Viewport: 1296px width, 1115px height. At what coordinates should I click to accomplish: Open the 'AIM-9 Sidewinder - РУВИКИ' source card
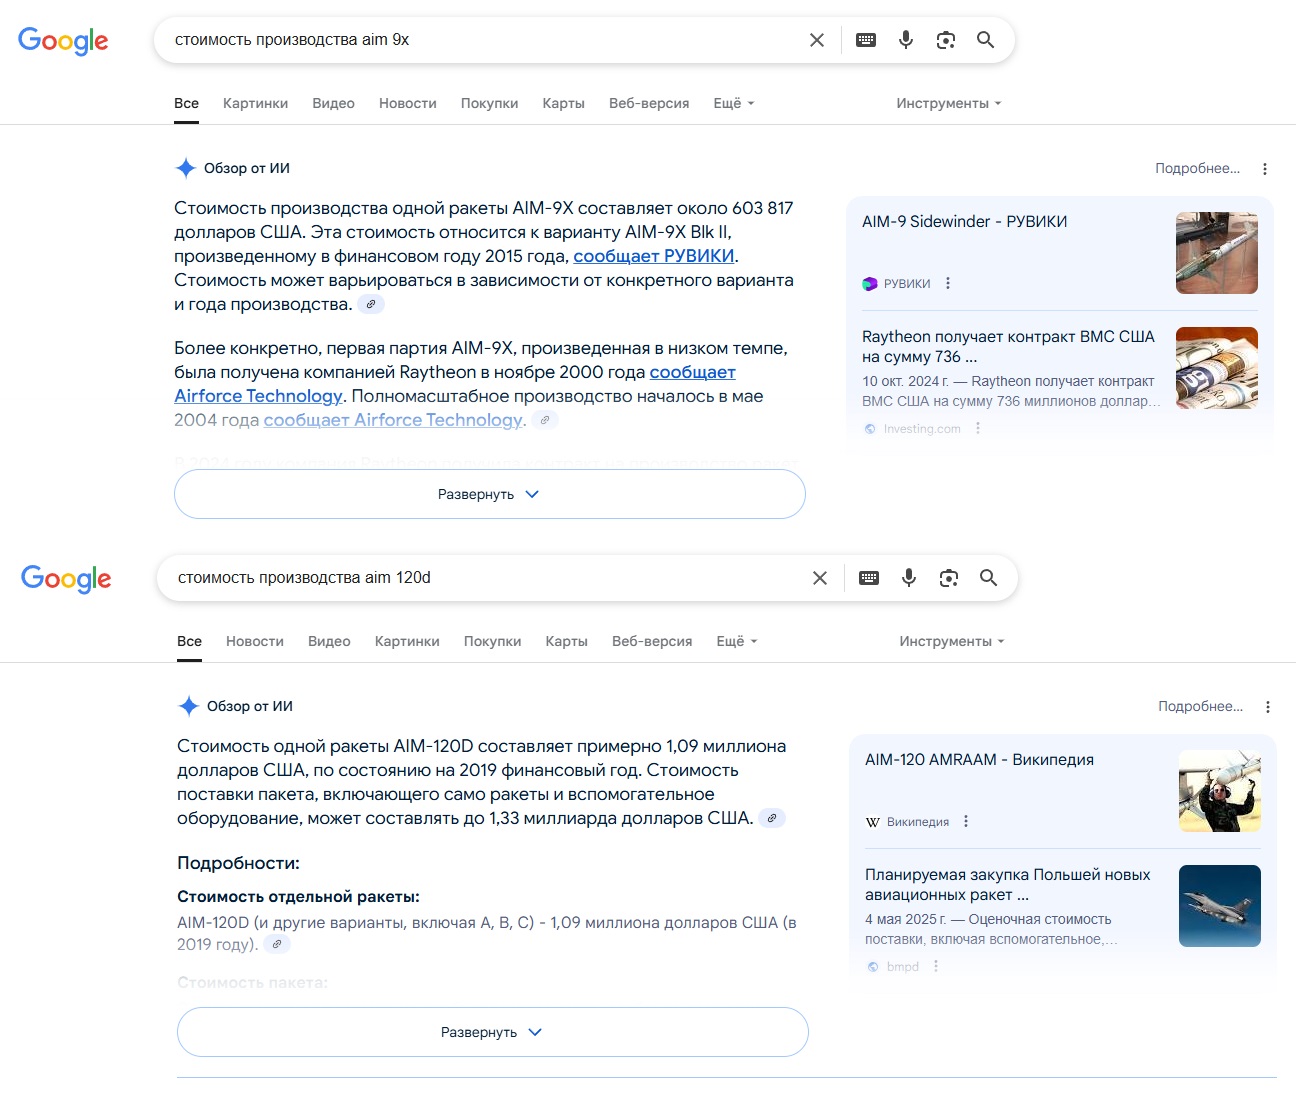coord(965,221)
